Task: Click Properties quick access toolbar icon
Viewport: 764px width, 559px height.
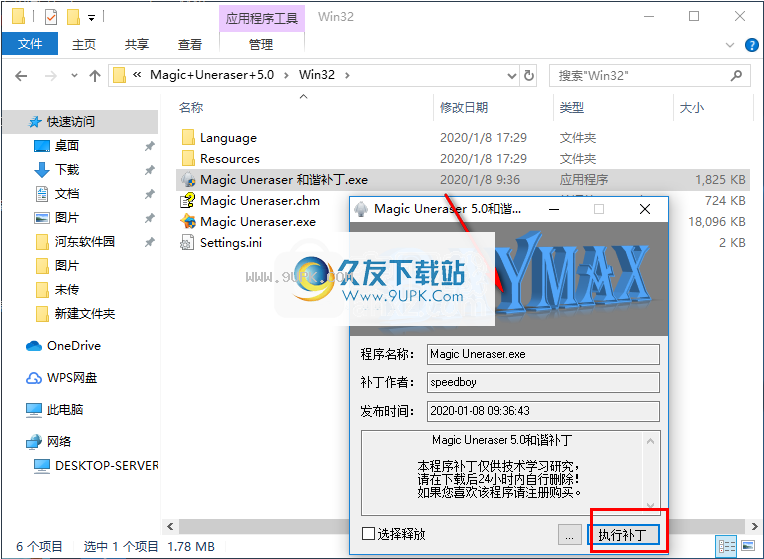Action: pyautogui.click(x=51, y=18)
